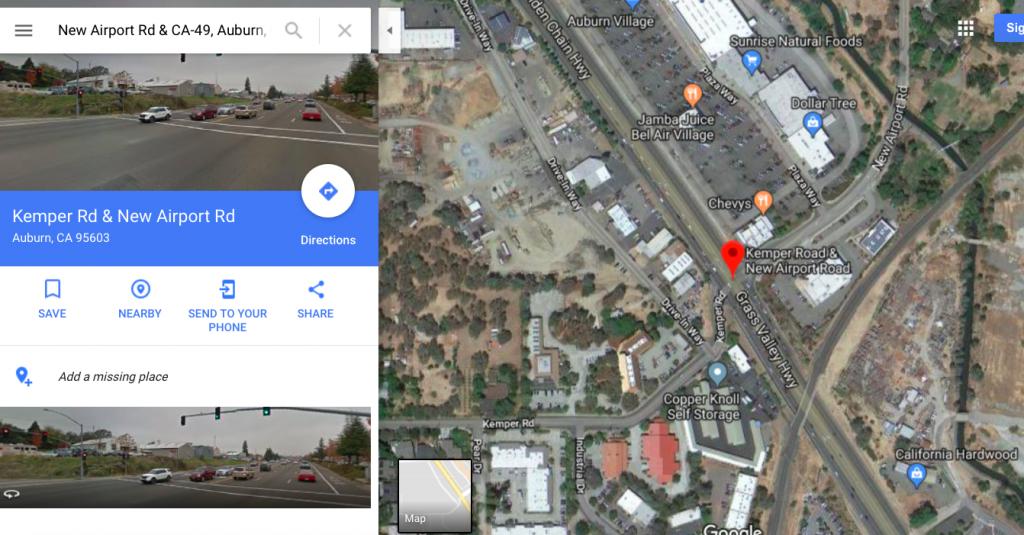Open the hamburger main menu
The width and height of the screenshot is (1024, 535).
[24, 30]
